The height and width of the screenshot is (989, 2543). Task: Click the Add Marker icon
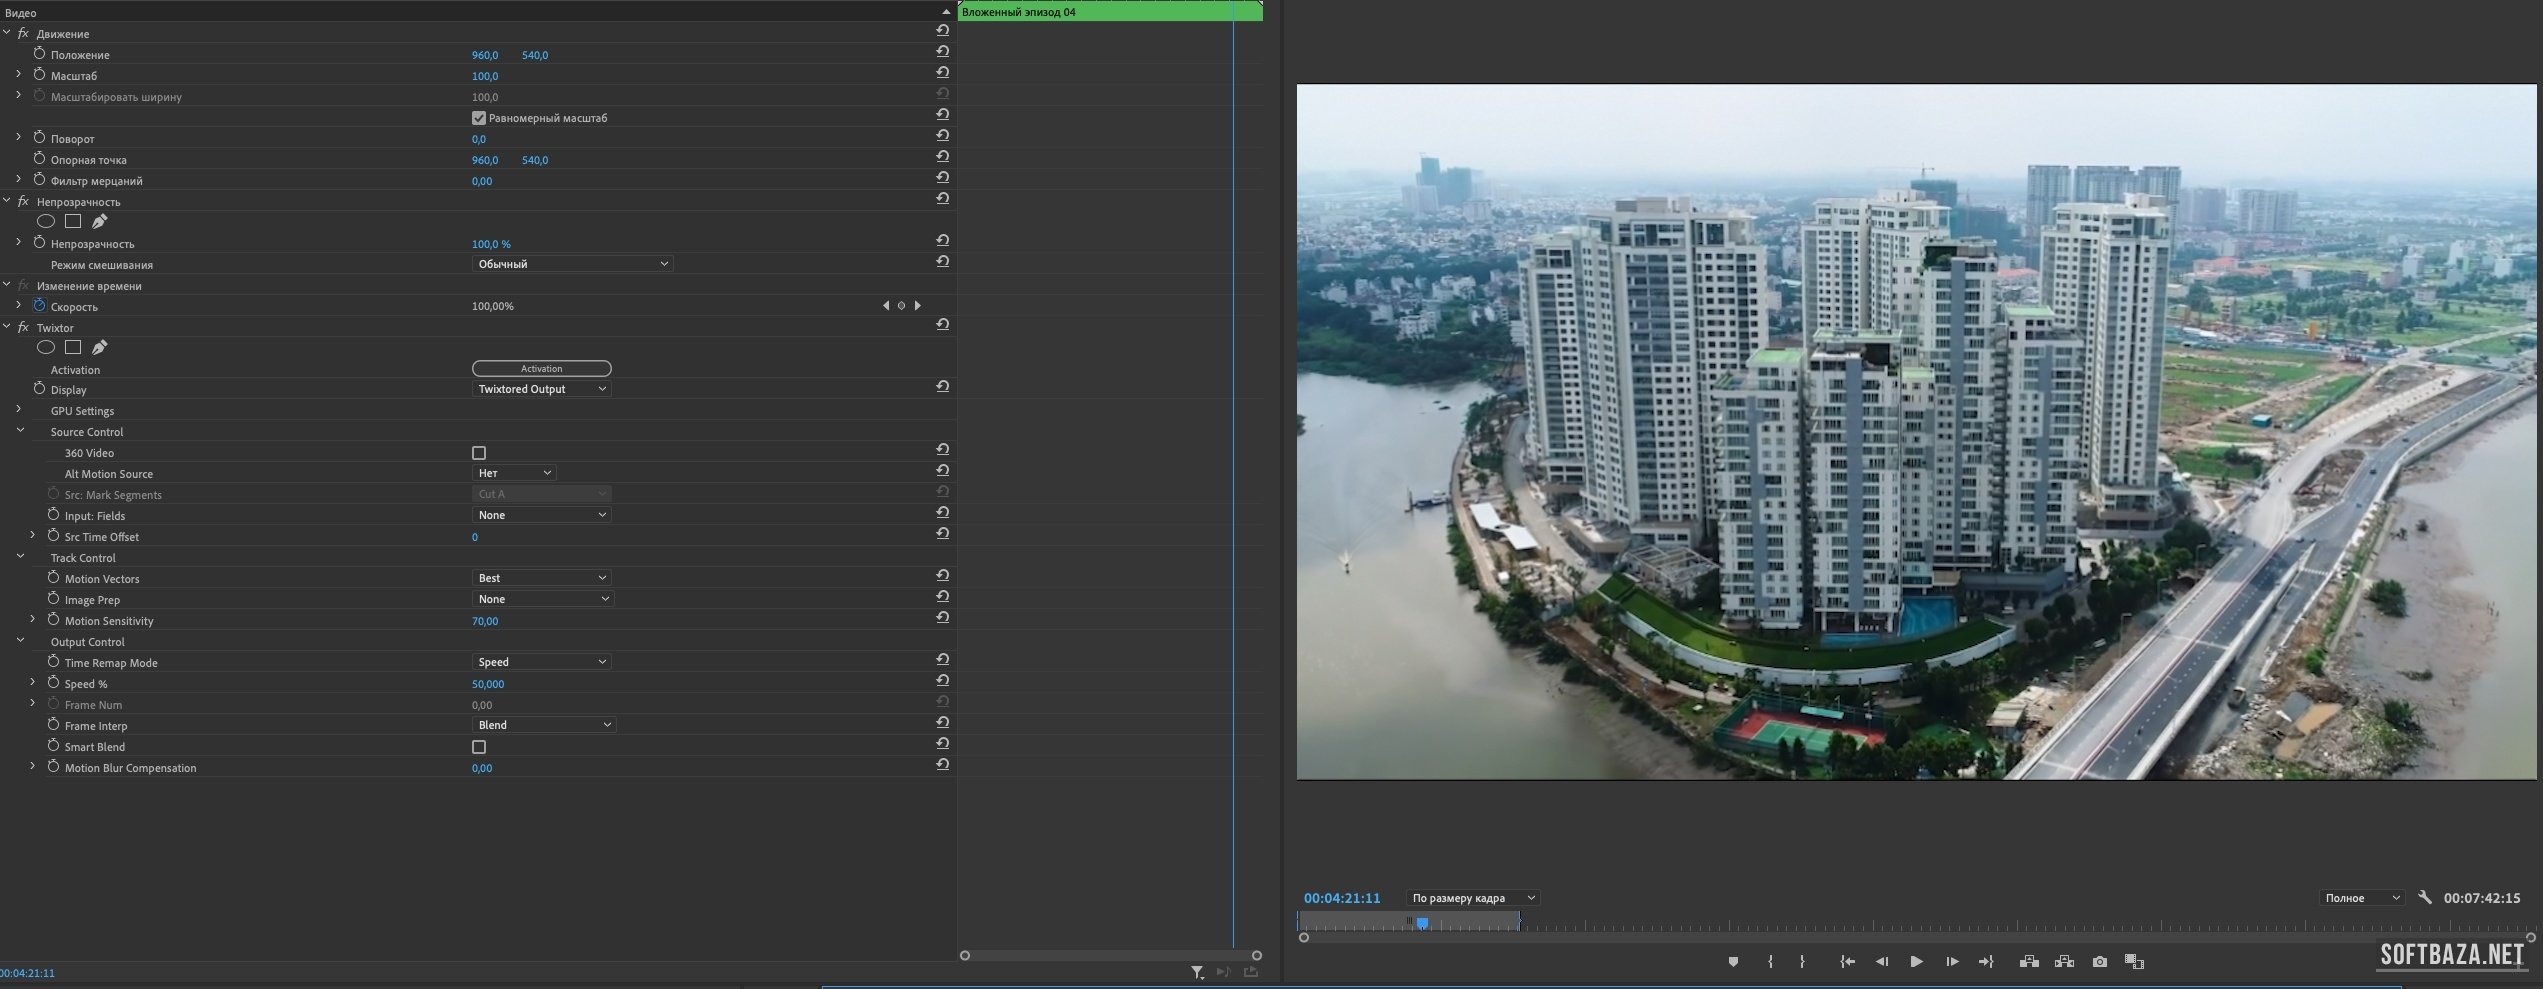(x=1733, y=962)
